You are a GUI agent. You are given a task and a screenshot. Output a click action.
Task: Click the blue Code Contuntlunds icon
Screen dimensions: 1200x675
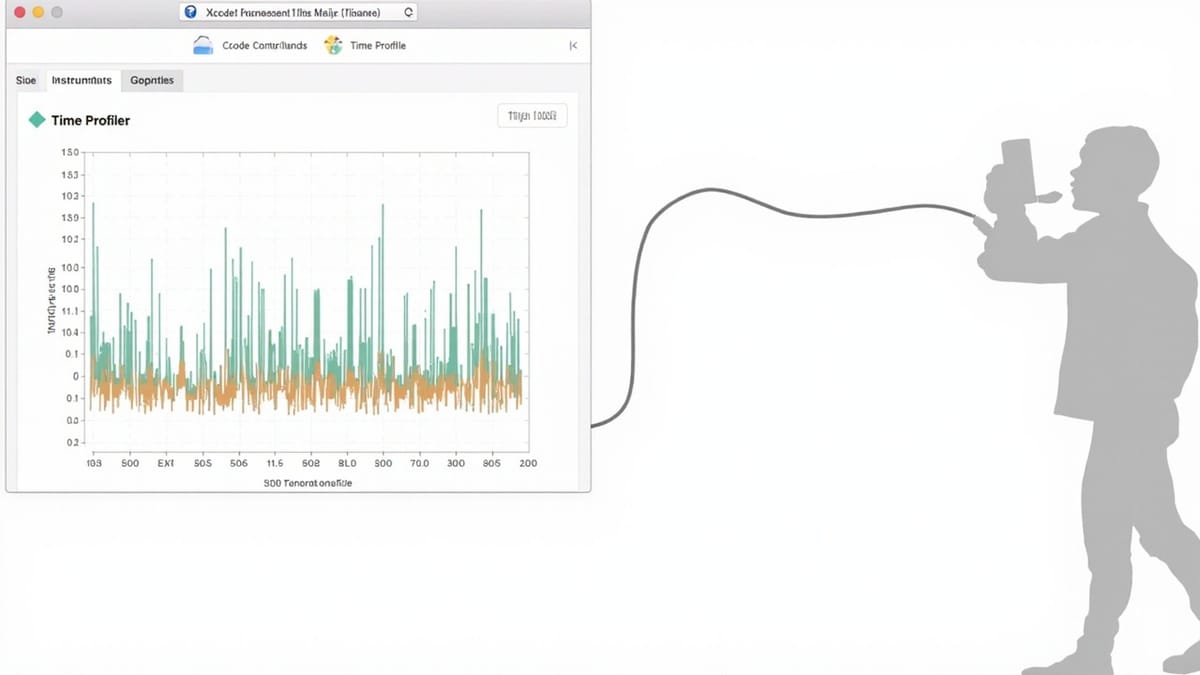203,45
